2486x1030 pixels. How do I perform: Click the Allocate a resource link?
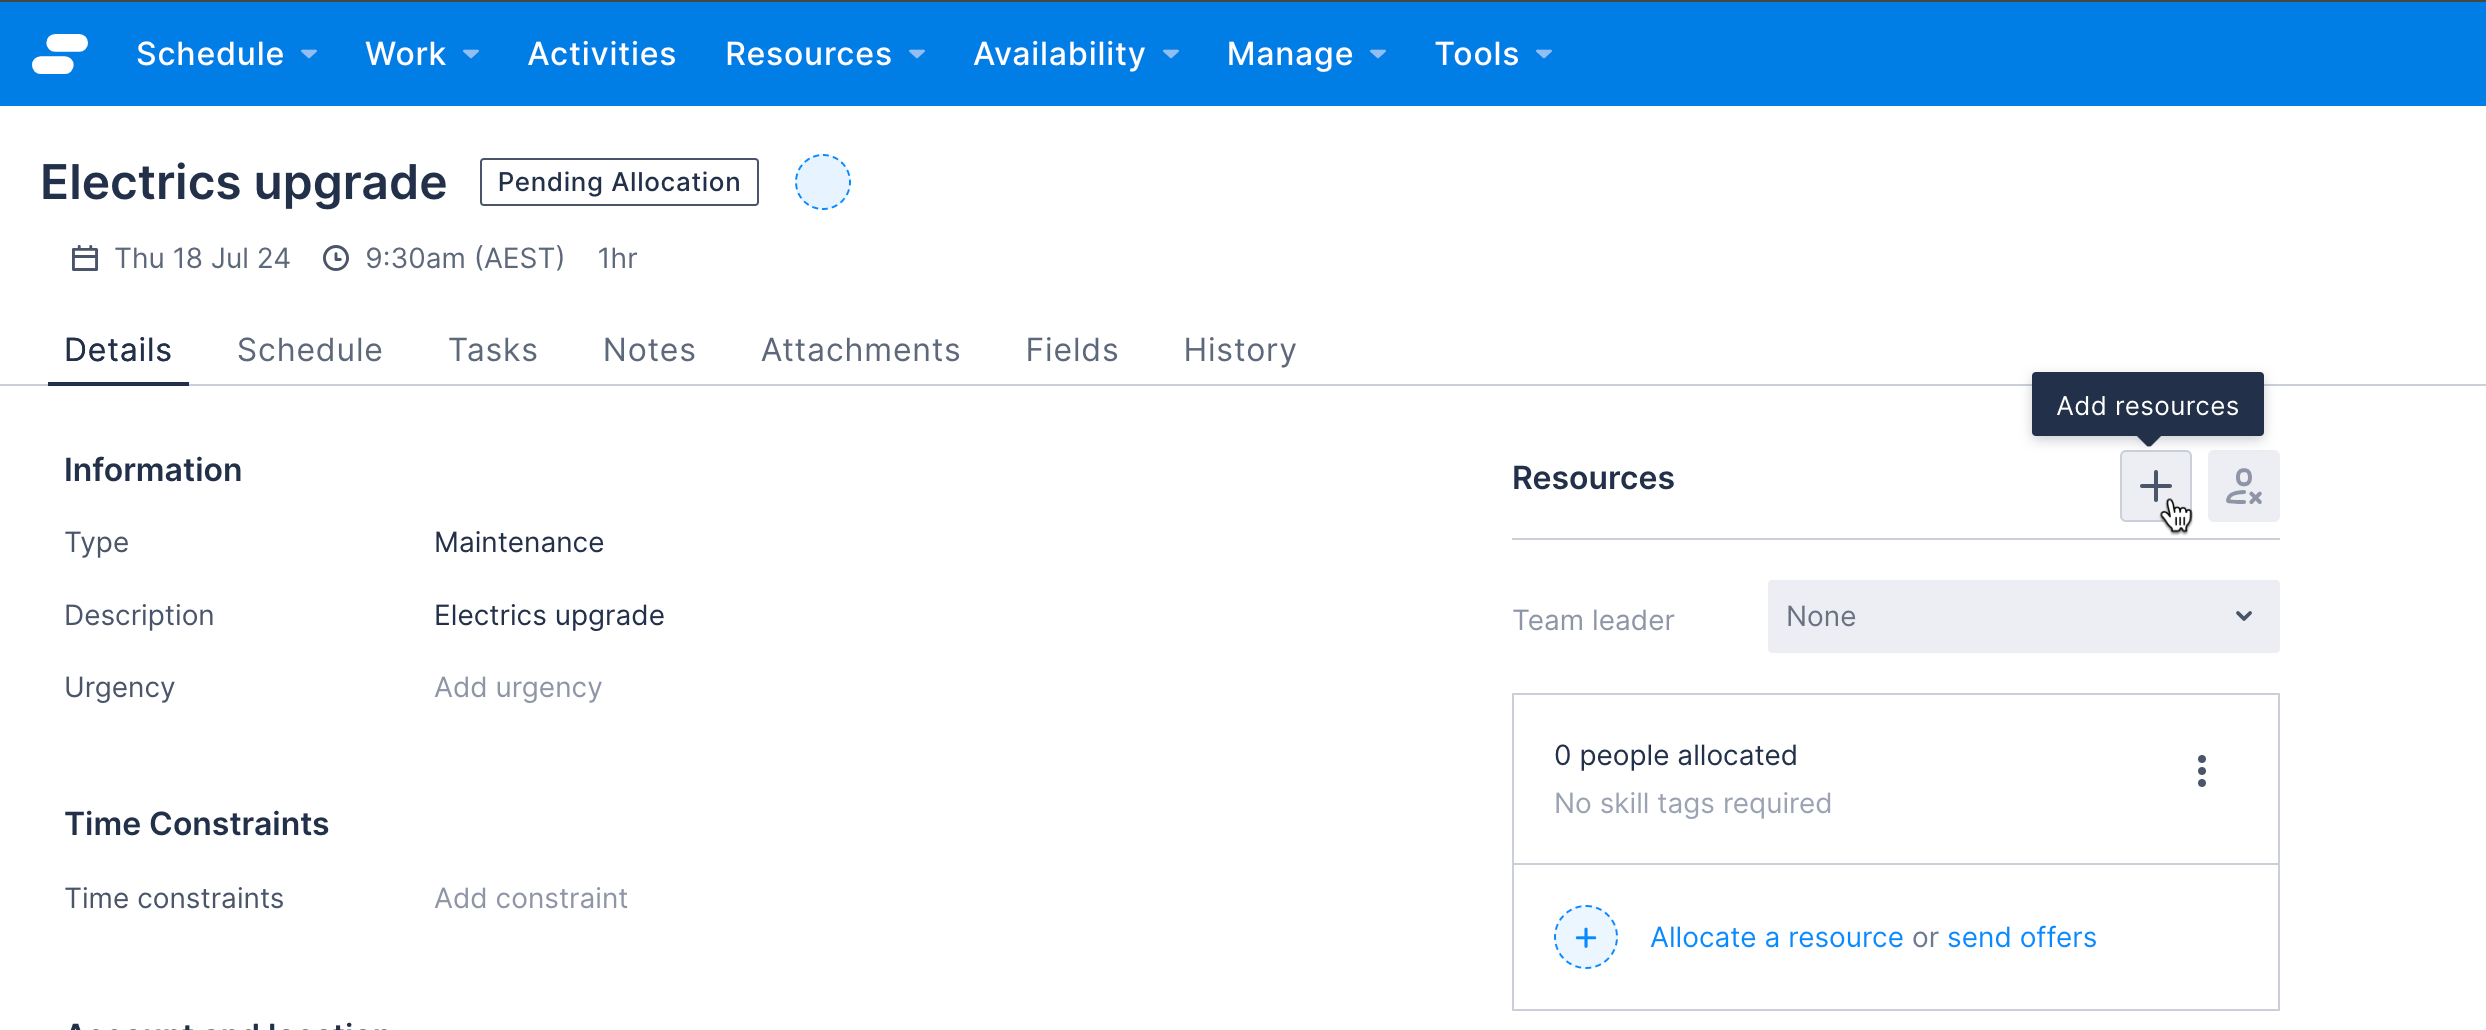(1776, 936)
